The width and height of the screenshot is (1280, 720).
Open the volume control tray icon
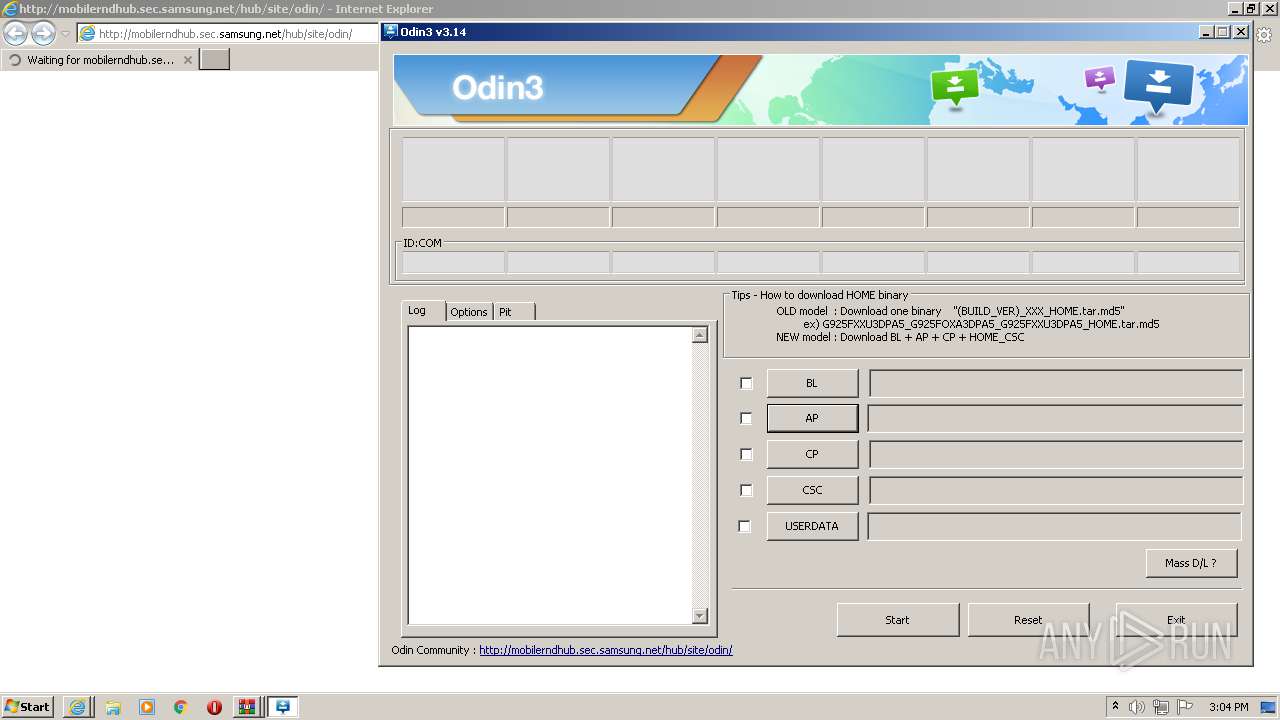(1137, 707)
